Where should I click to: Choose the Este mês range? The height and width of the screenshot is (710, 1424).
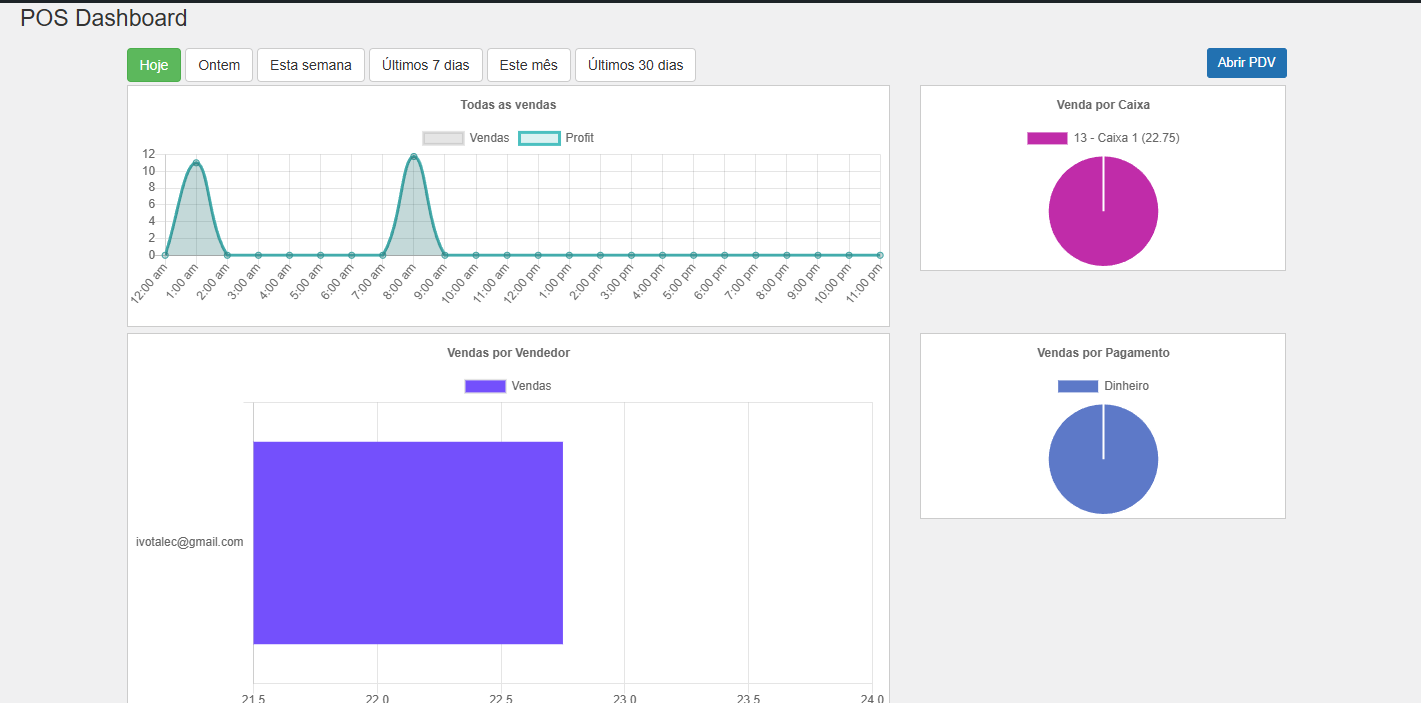click(x=528, y=65)
